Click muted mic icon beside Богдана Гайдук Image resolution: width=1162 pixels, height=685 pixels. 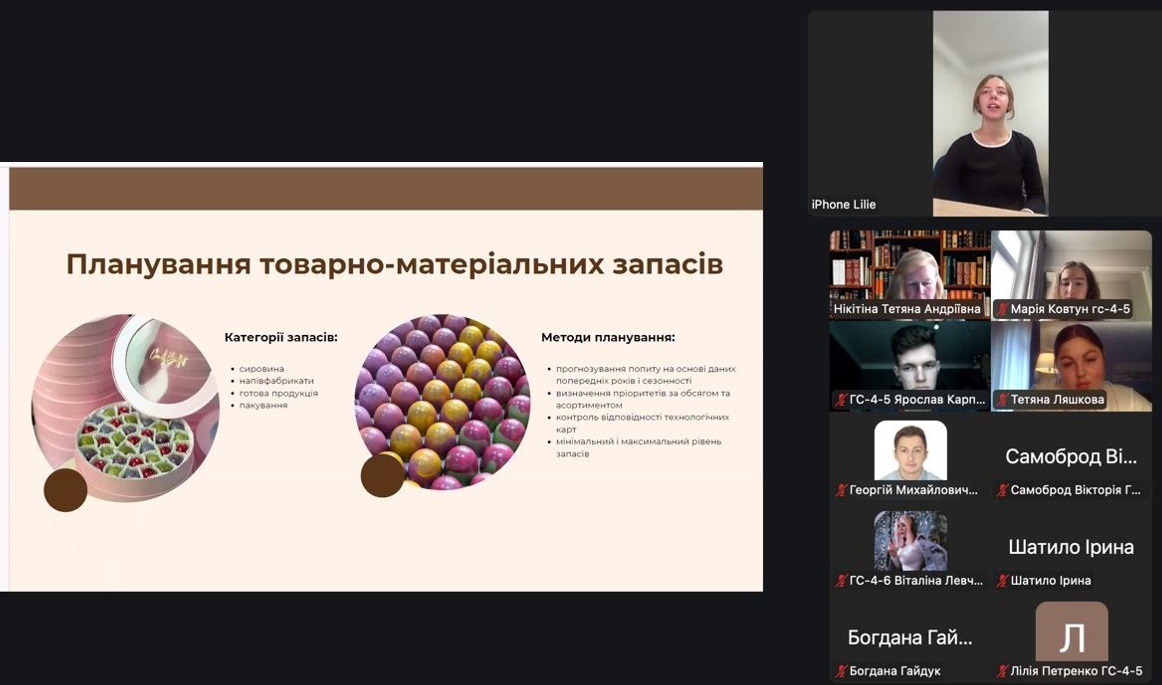[x=841, y=671]
